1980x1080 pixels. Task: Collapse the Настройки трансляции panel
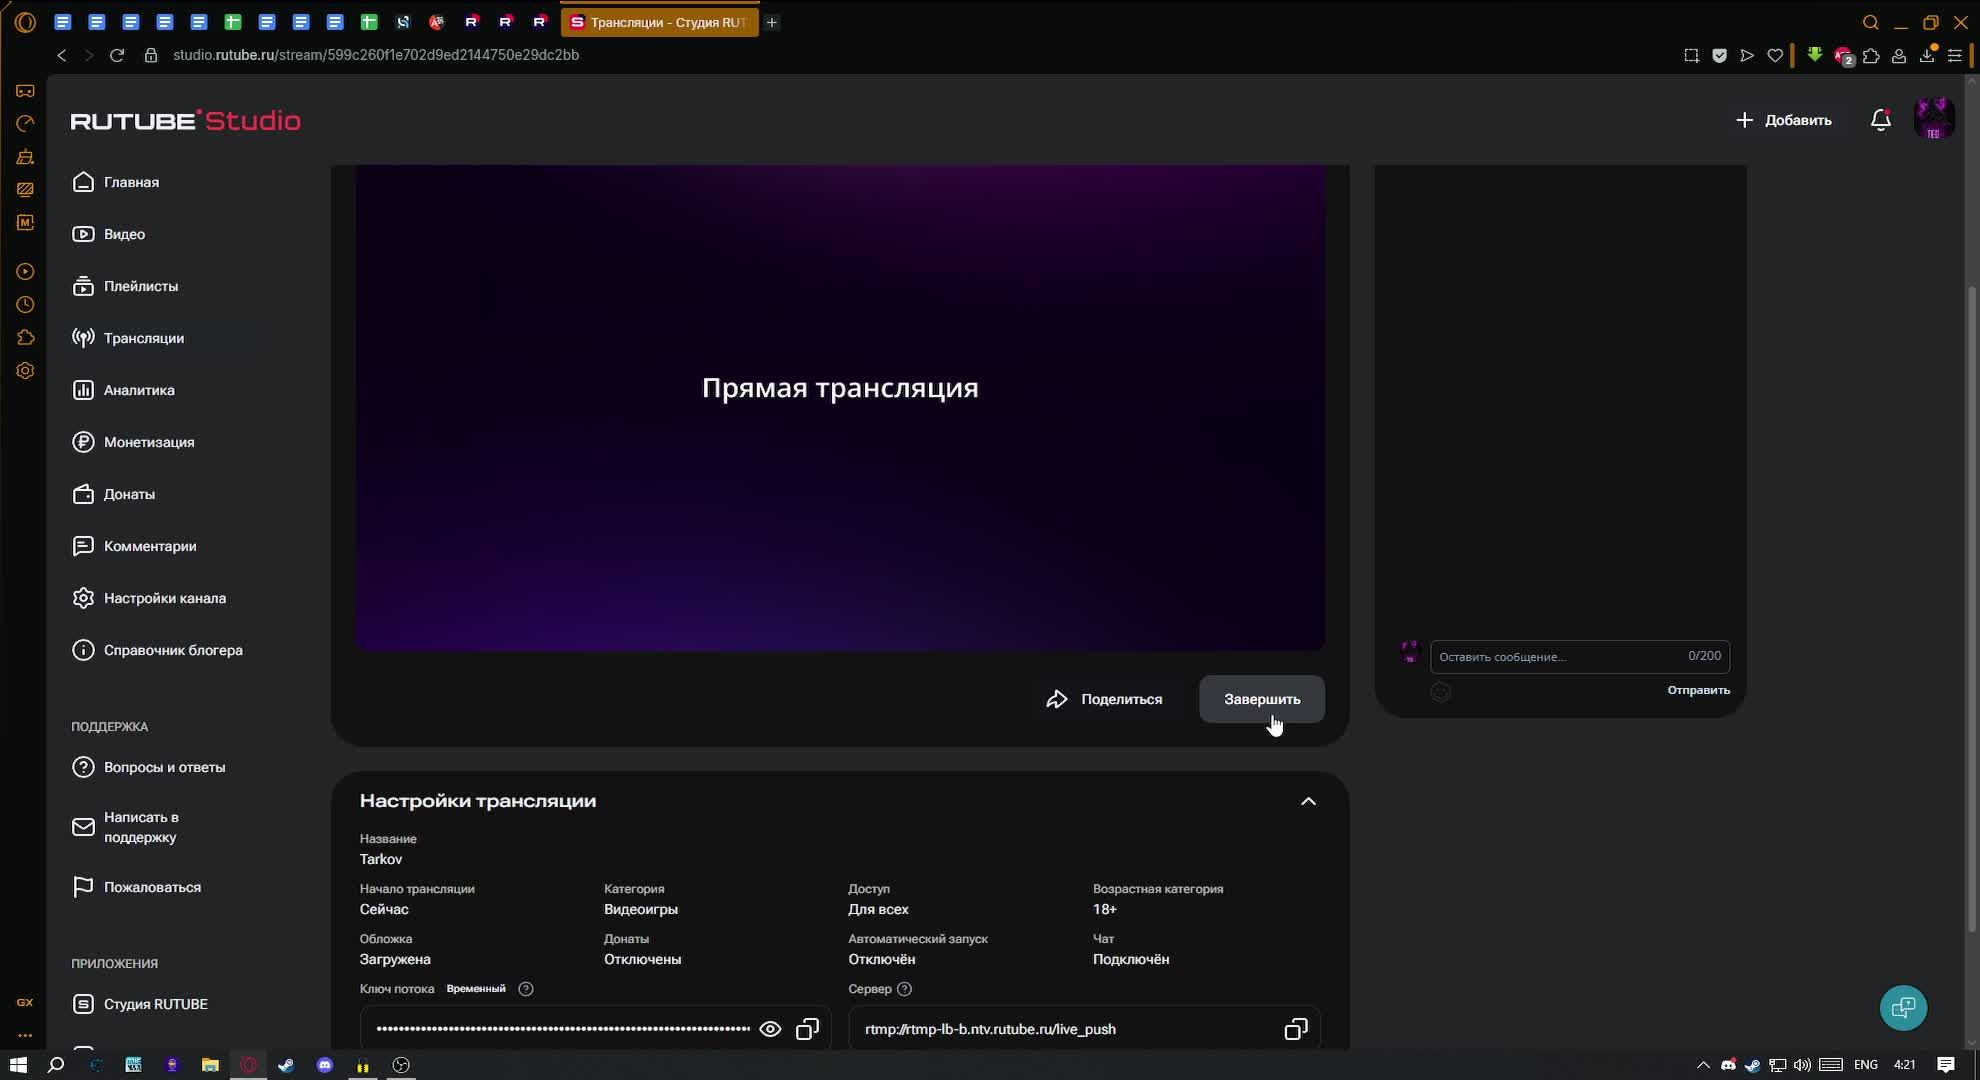[1308, 800]
